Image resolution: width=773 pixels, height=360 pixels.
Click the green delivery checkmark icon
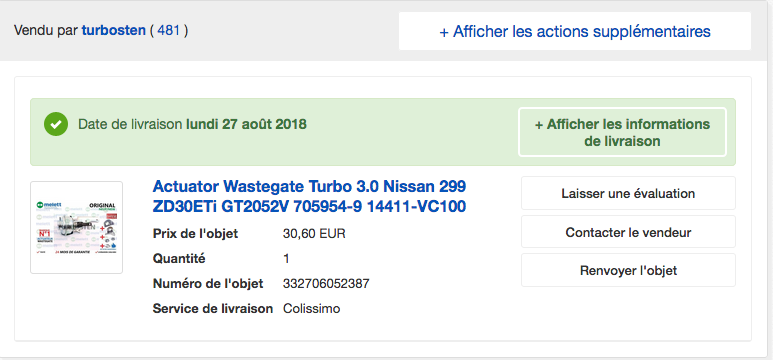[x=56, y=124]
